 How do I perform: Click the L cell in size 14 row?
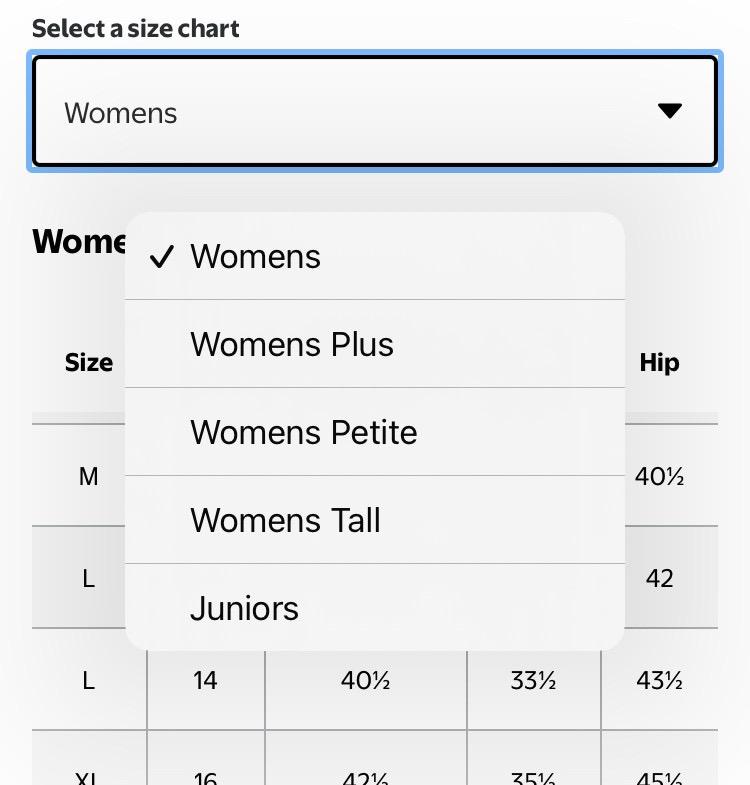tap(89, 681)
